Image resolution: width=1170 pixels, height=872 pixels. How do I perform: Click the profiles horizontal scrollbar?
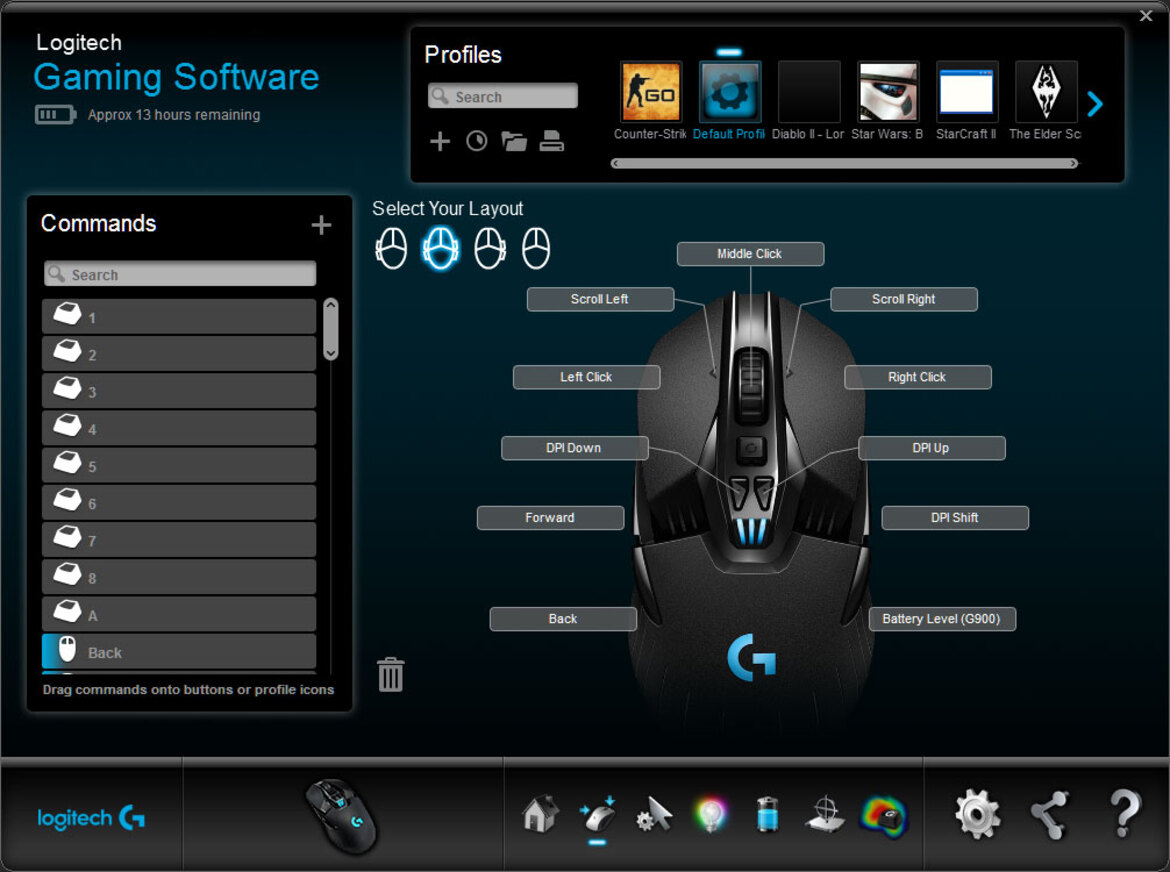click(x=844, y=163)
